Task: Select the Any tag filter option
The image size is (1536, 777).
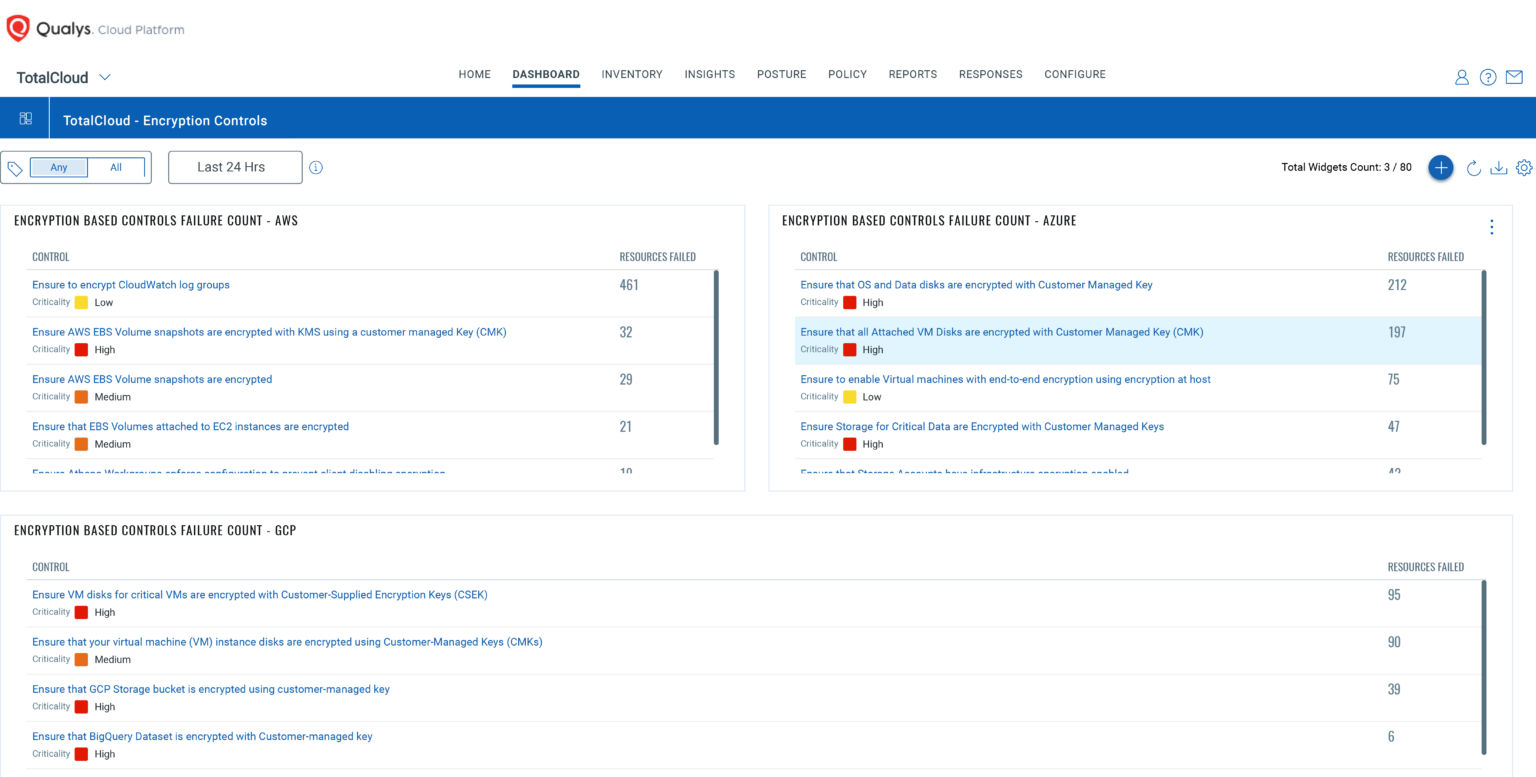Action: coord(58,167)
